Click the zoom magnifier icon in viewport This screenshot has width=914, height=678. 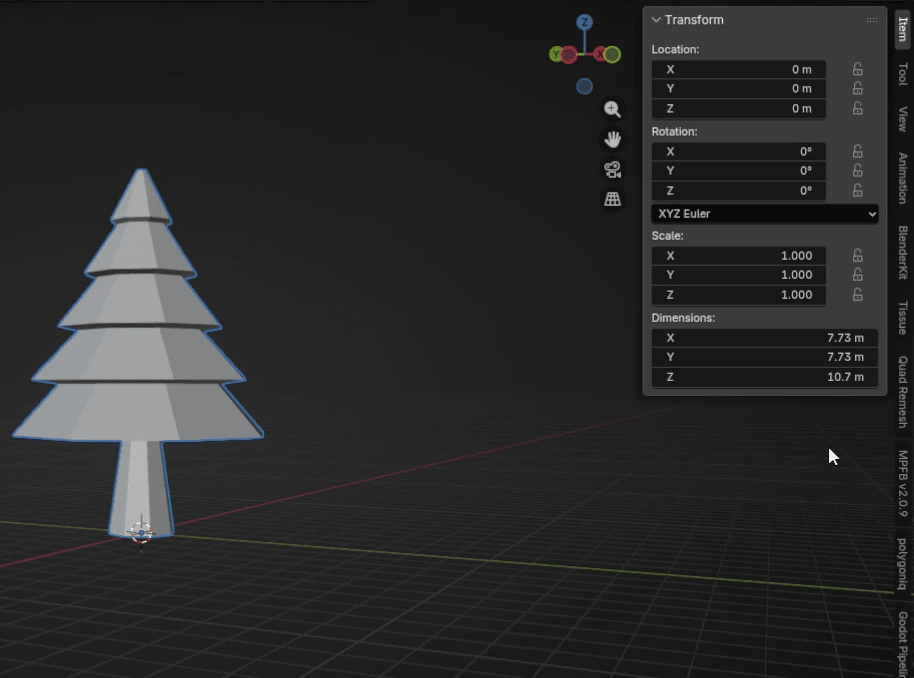(x=612, y=110)
